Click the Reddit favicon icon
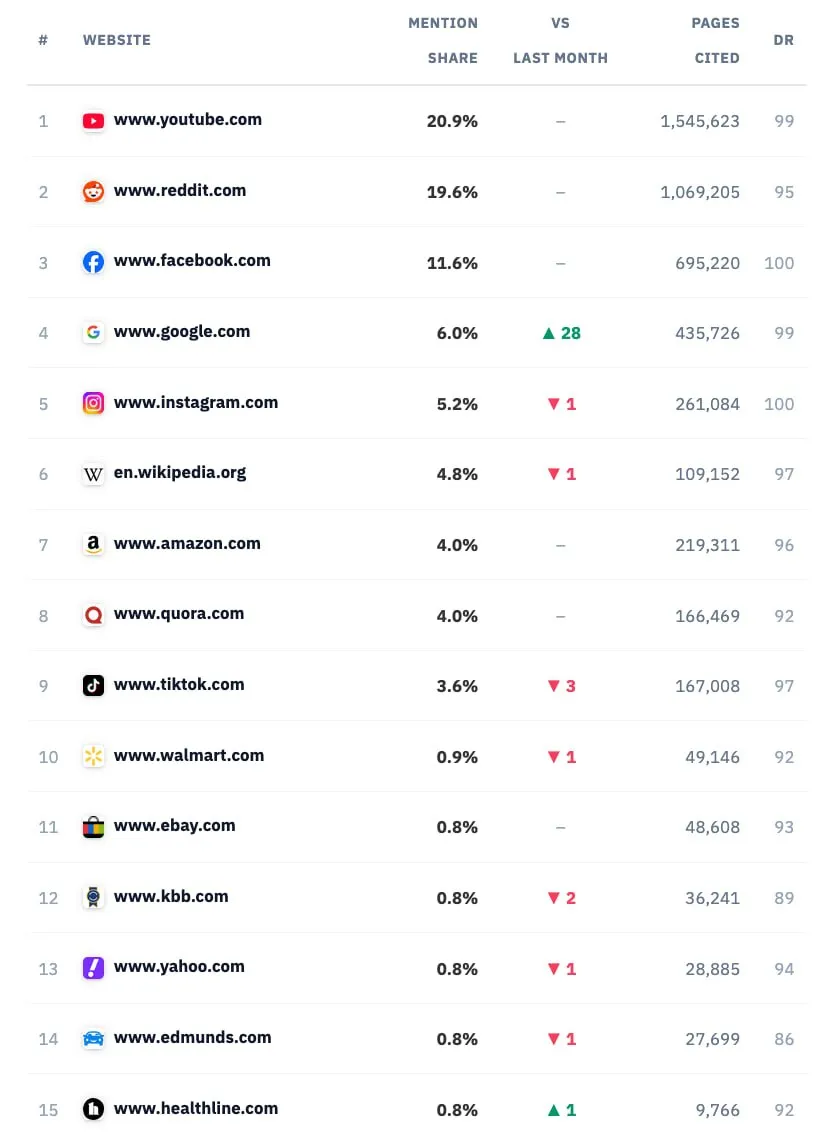This screenshot has height=1139, width=840. click(93, 192)
